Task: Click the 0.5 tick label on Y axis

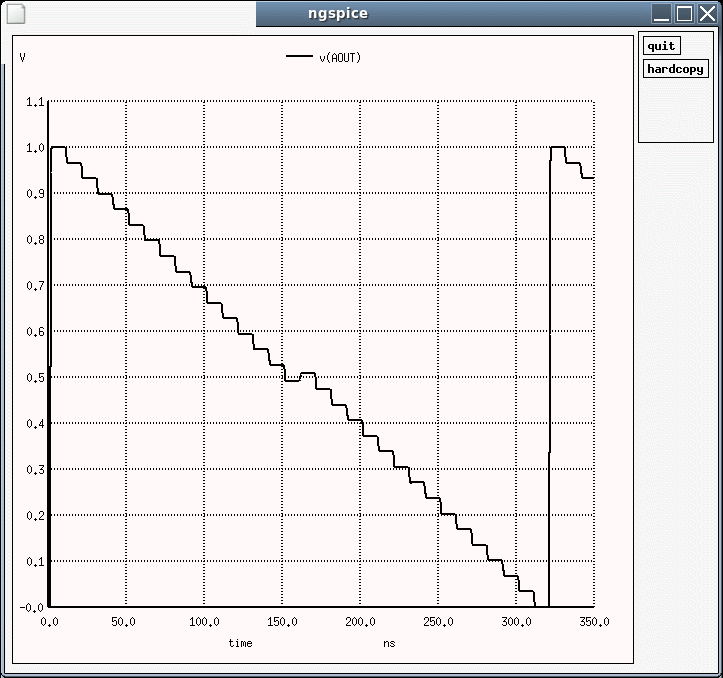Action: coord(35,377)
